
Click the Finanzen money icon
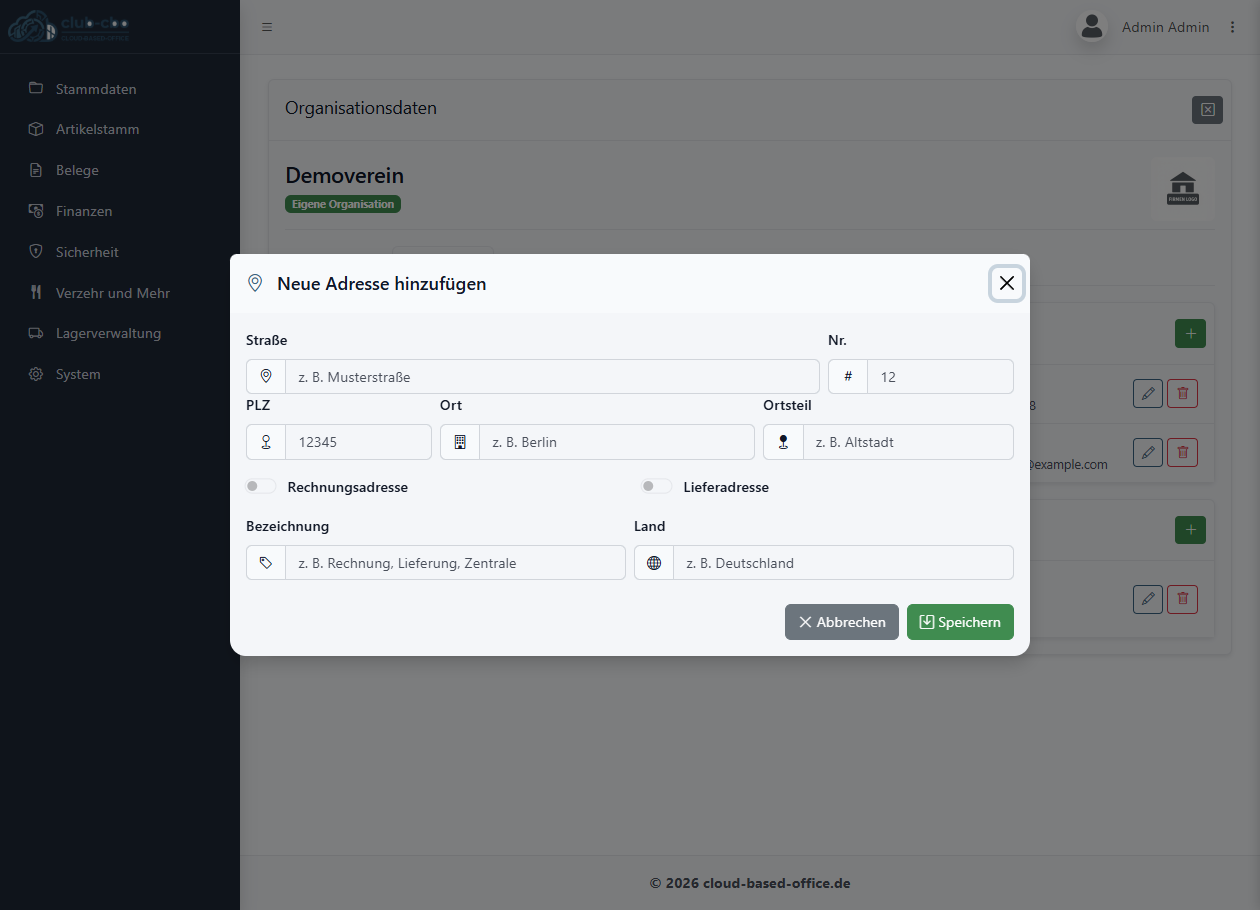(36, 211)
